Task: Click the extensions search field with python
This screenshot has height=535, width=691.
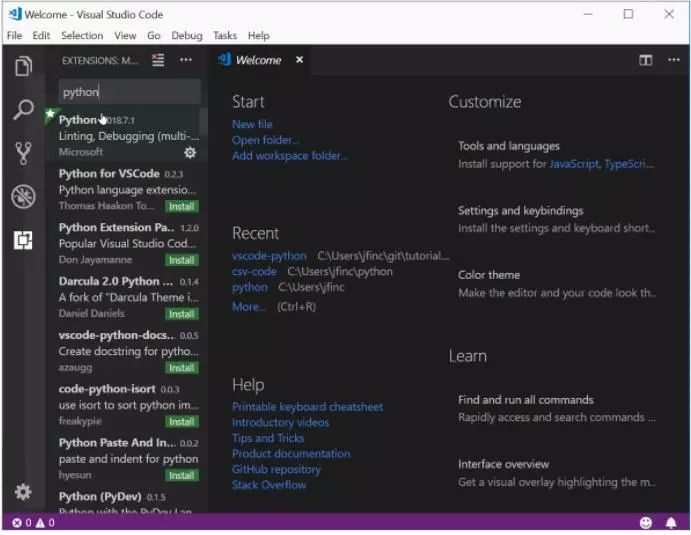Action: pyautogui.click(x=130, y=92)
